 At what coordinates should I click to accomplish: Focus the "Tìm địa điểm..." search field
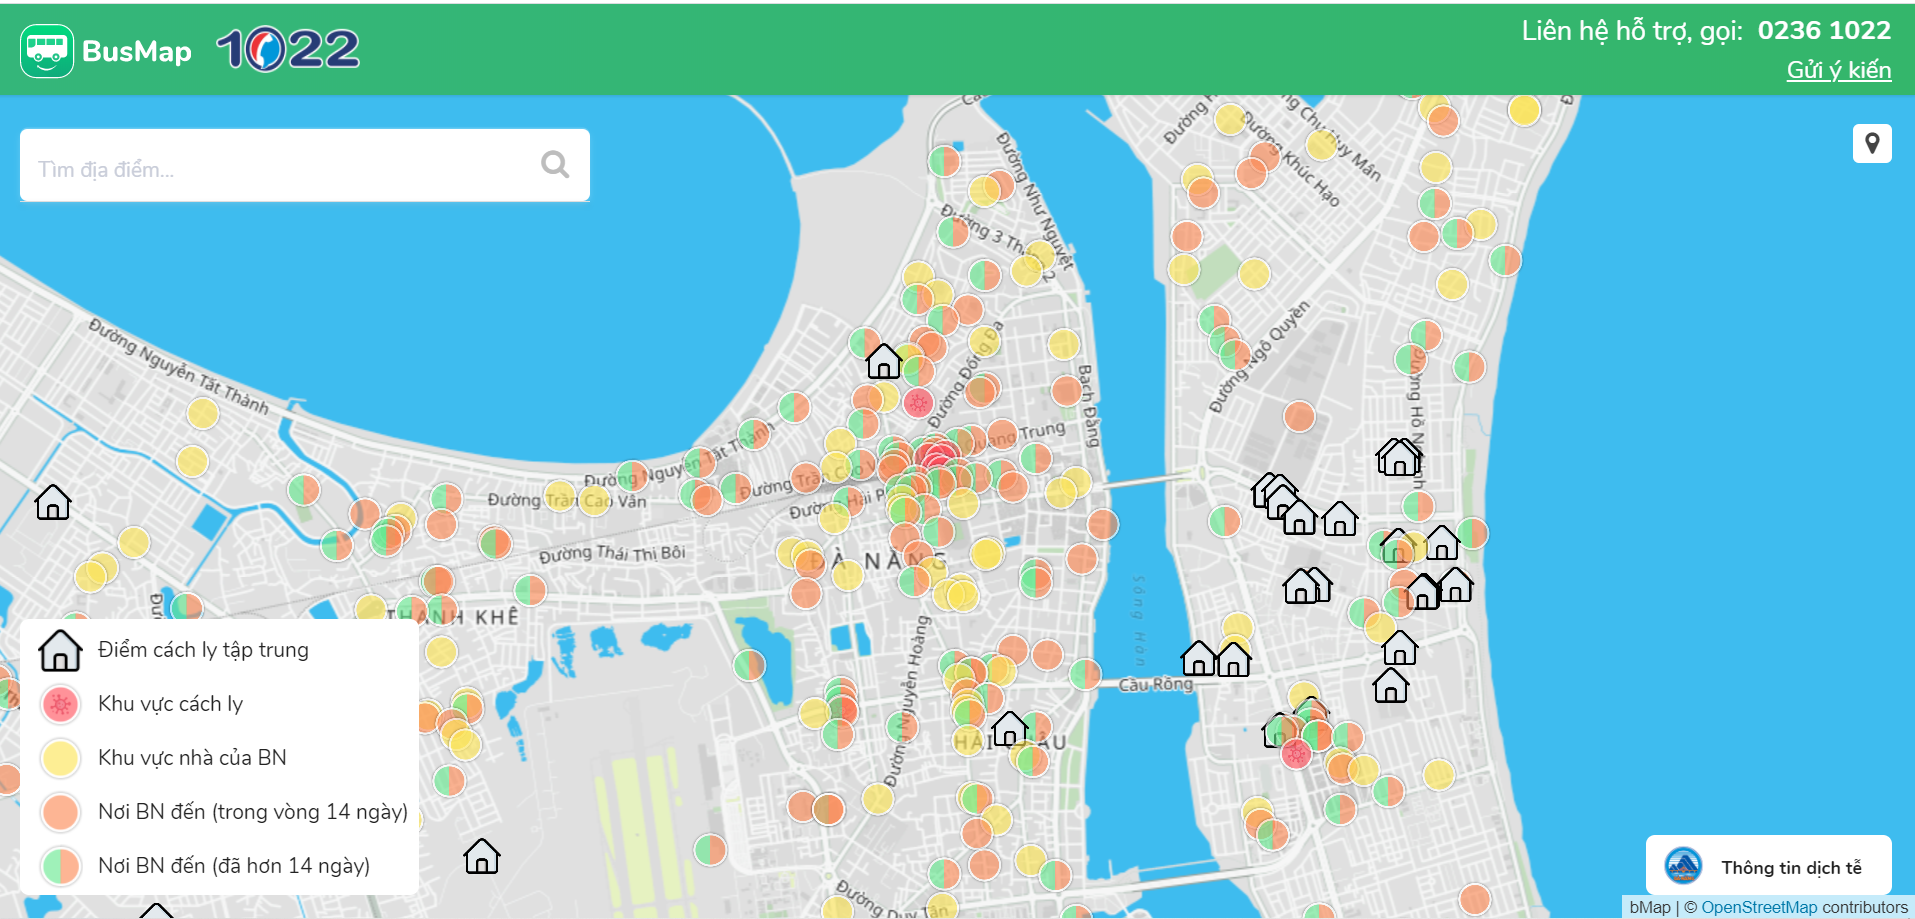click(x=280, y=168)
